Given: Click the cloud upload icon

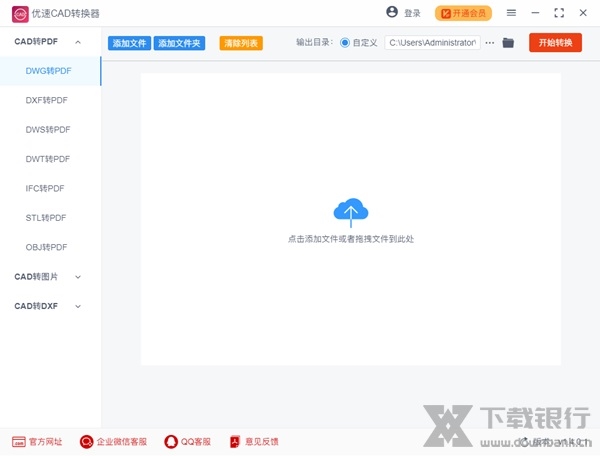Looking at the screenshot, I should pos(351,212).
